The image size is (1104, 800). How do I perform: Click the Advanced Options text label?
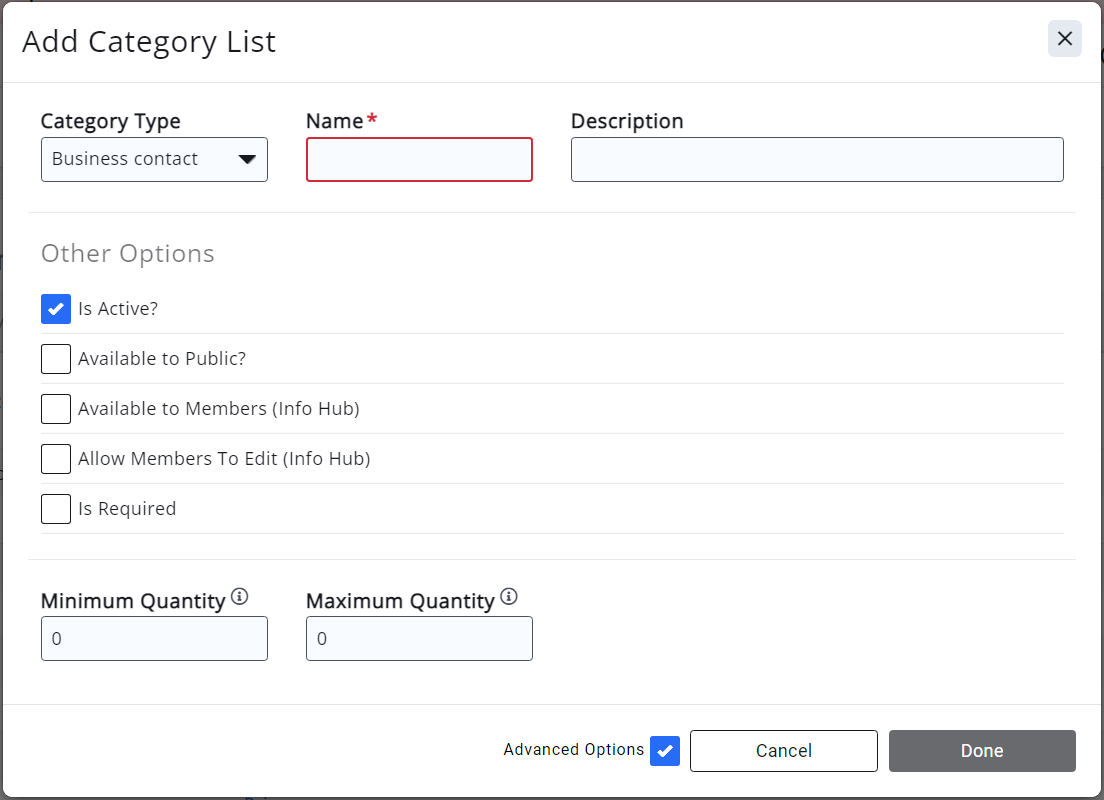573,750
